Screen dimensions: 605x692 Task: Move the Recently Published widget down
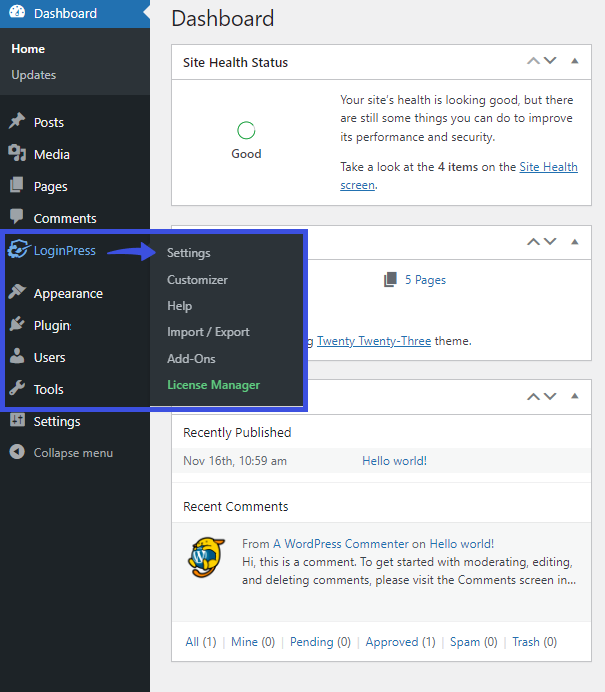550,396
